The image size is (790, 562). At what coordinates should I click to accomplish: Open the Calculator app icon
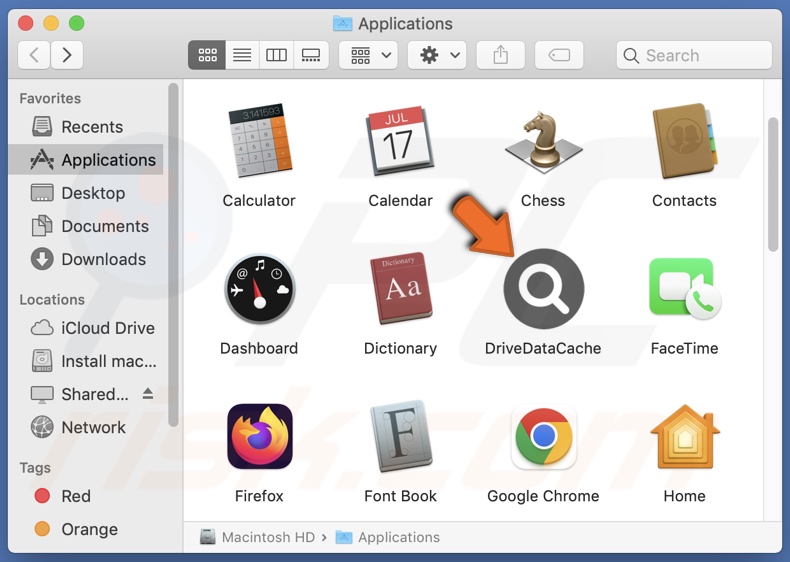click(260, 141)
